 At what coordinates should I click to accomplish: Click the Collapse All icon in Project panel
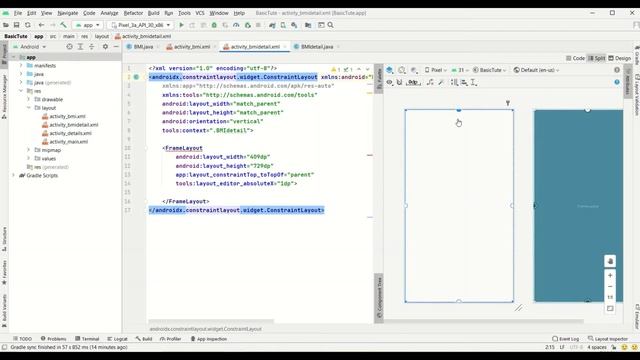click(91, 47)
